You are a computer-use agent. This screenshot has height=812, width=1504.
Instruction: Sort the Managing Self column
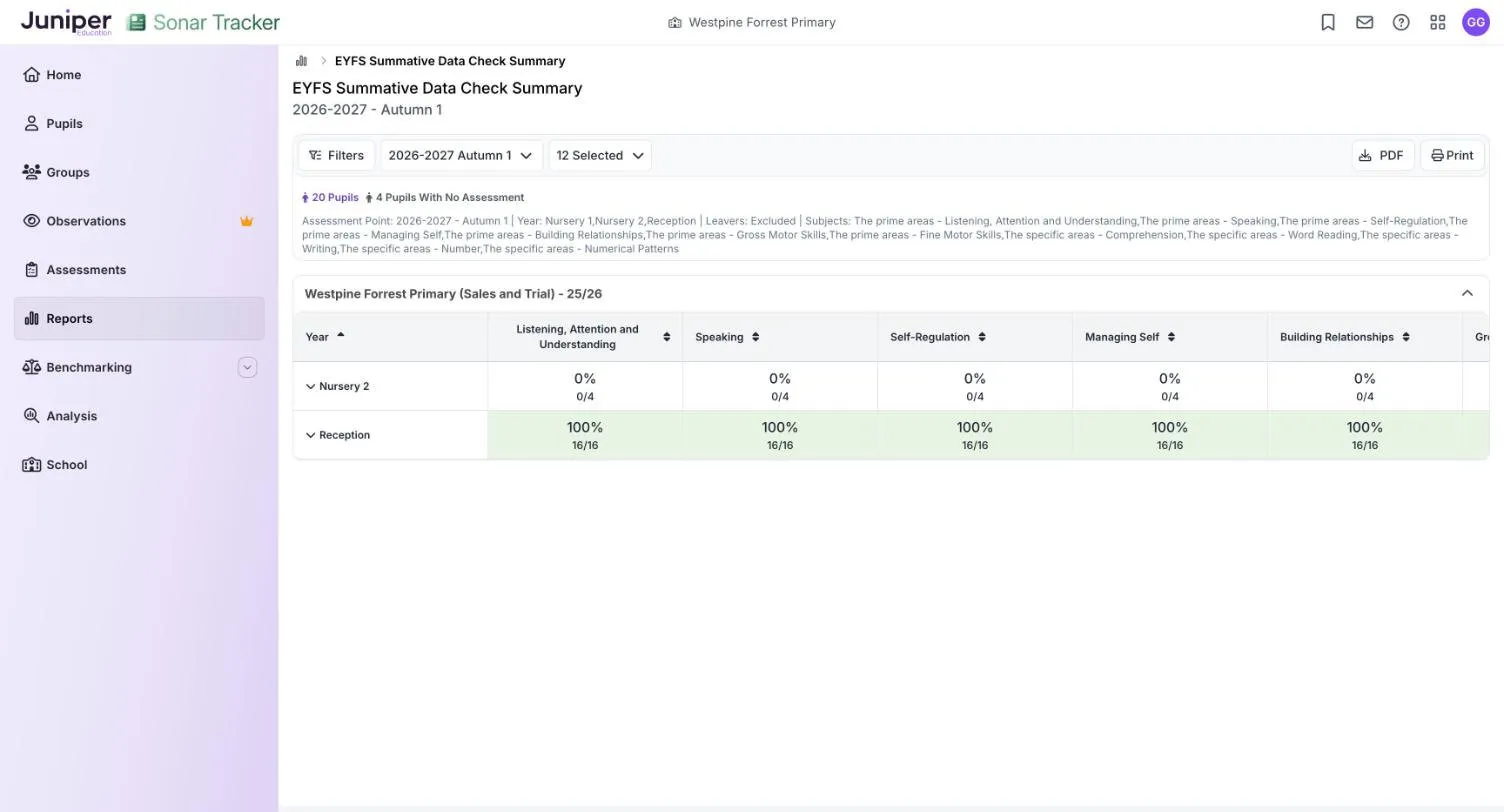pyautogui.click(x=1171, y=337)
